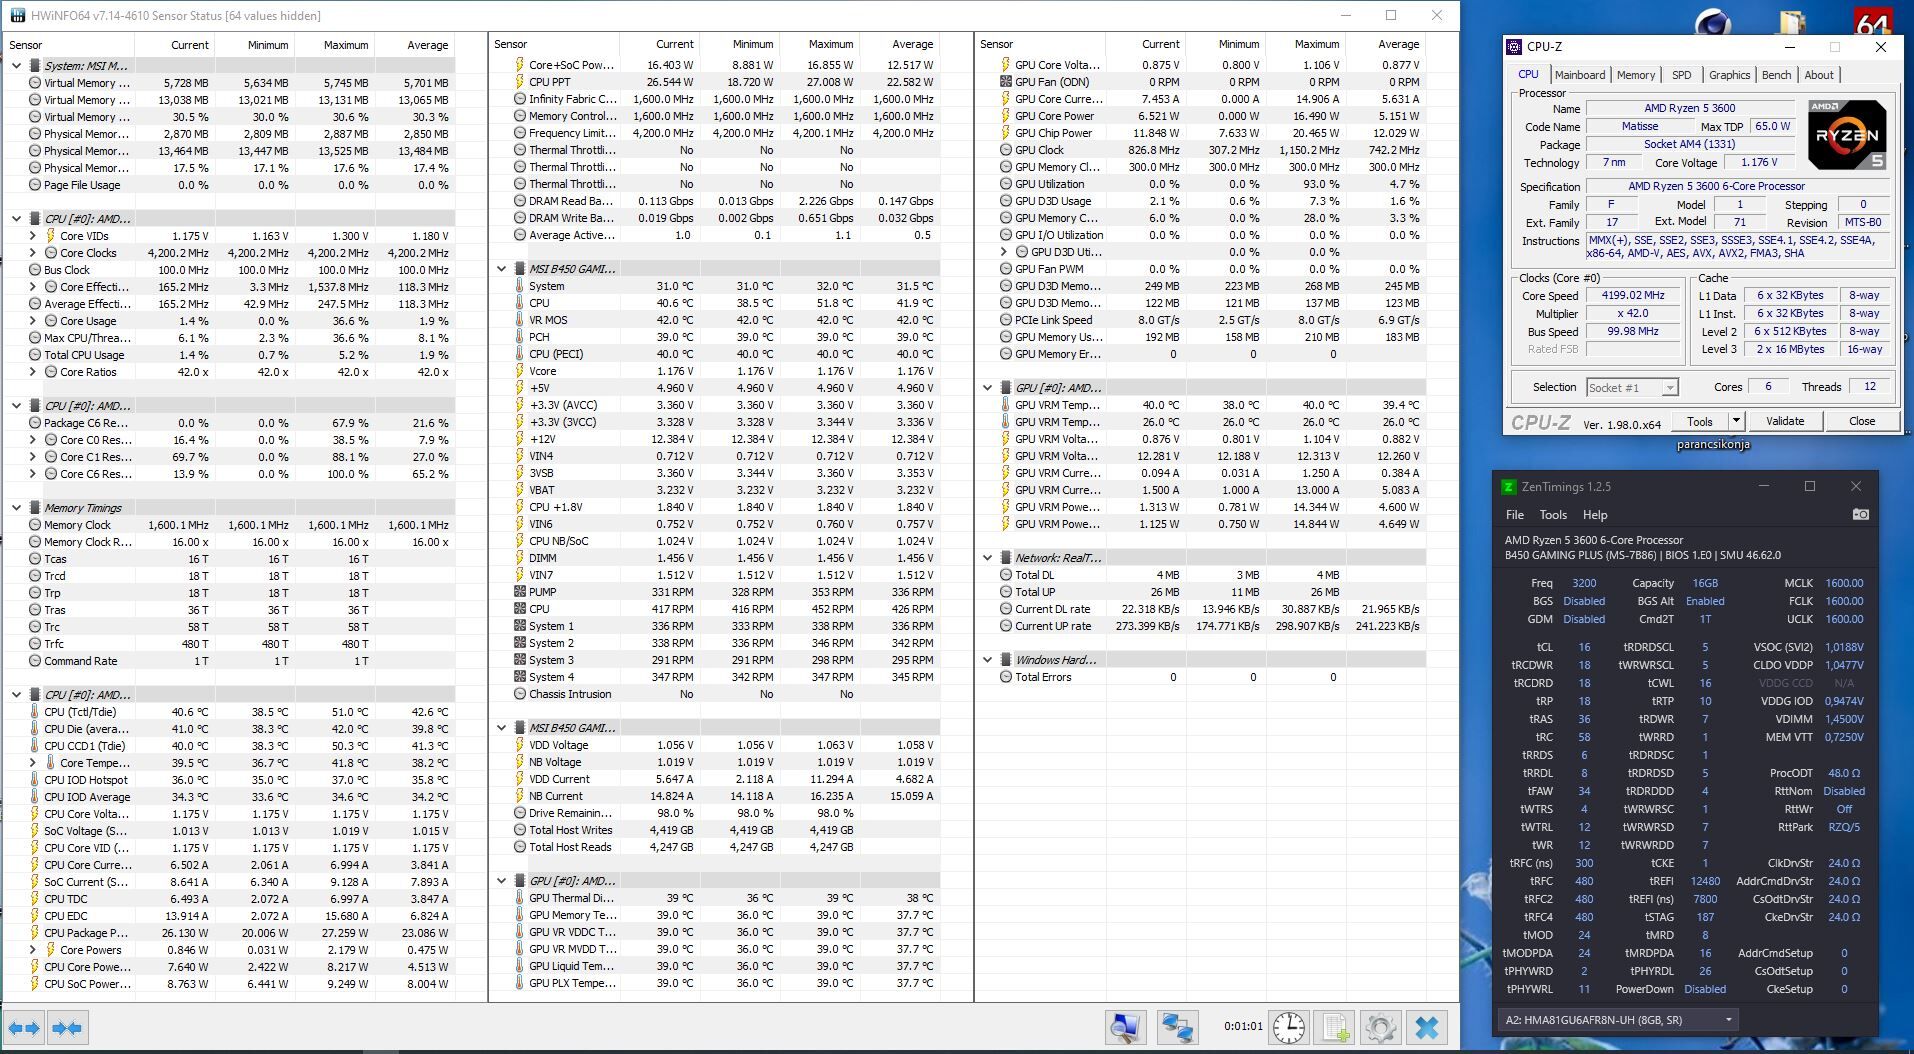Viewport: 1914px width, 1054px height.
Task: Collapse the Windows Hard... section
Action: pos(988,660)
